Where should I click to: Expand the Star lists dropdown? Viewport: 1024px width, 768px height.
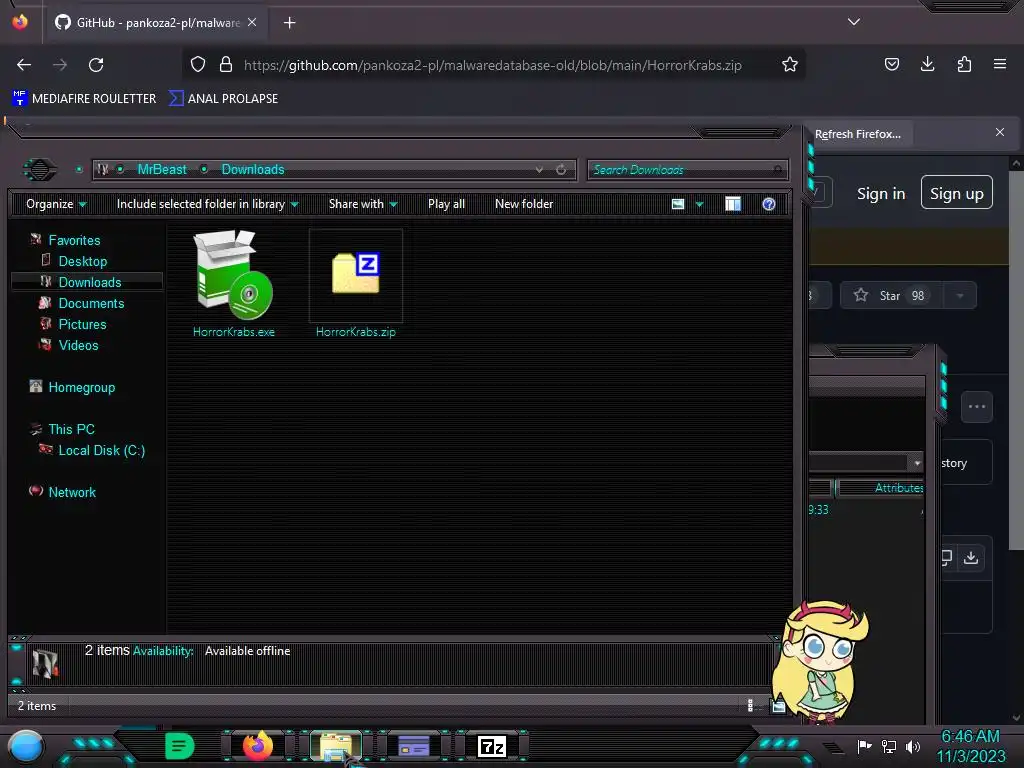click(x=960, y=296)
